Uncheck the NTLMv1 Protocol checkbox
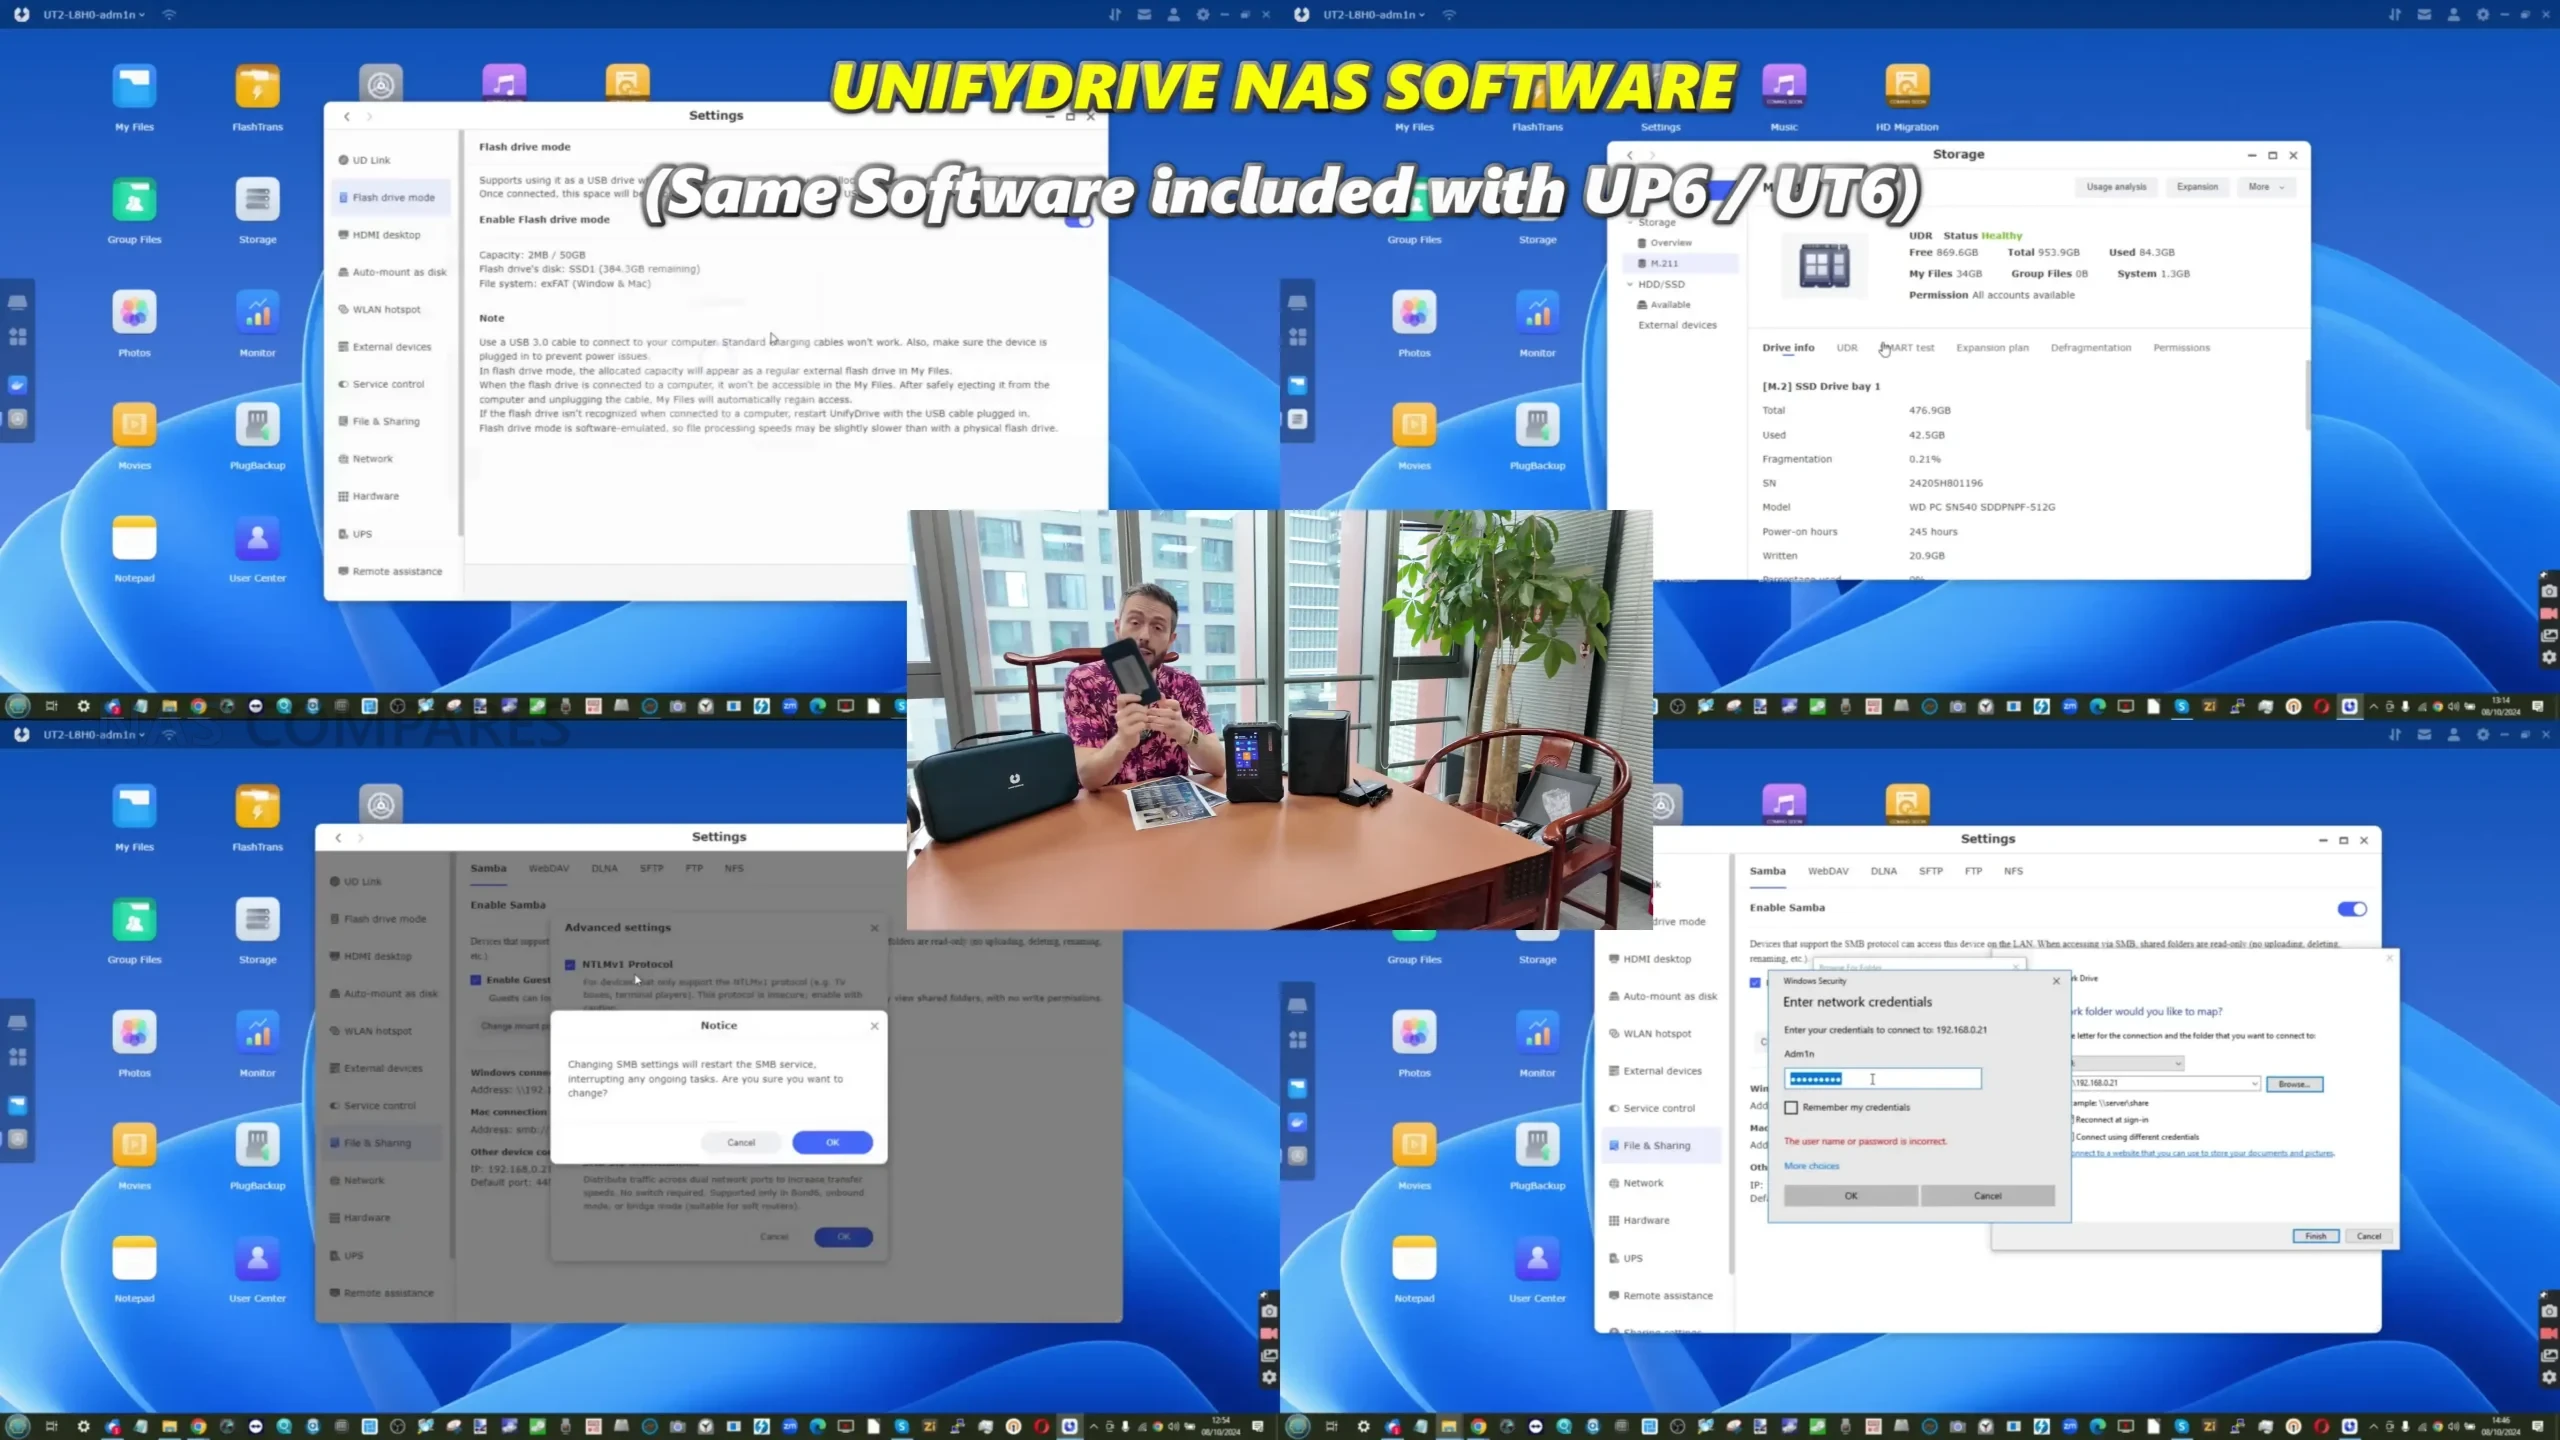This screenshot has height=1440, width=2560. coord(570,965)
